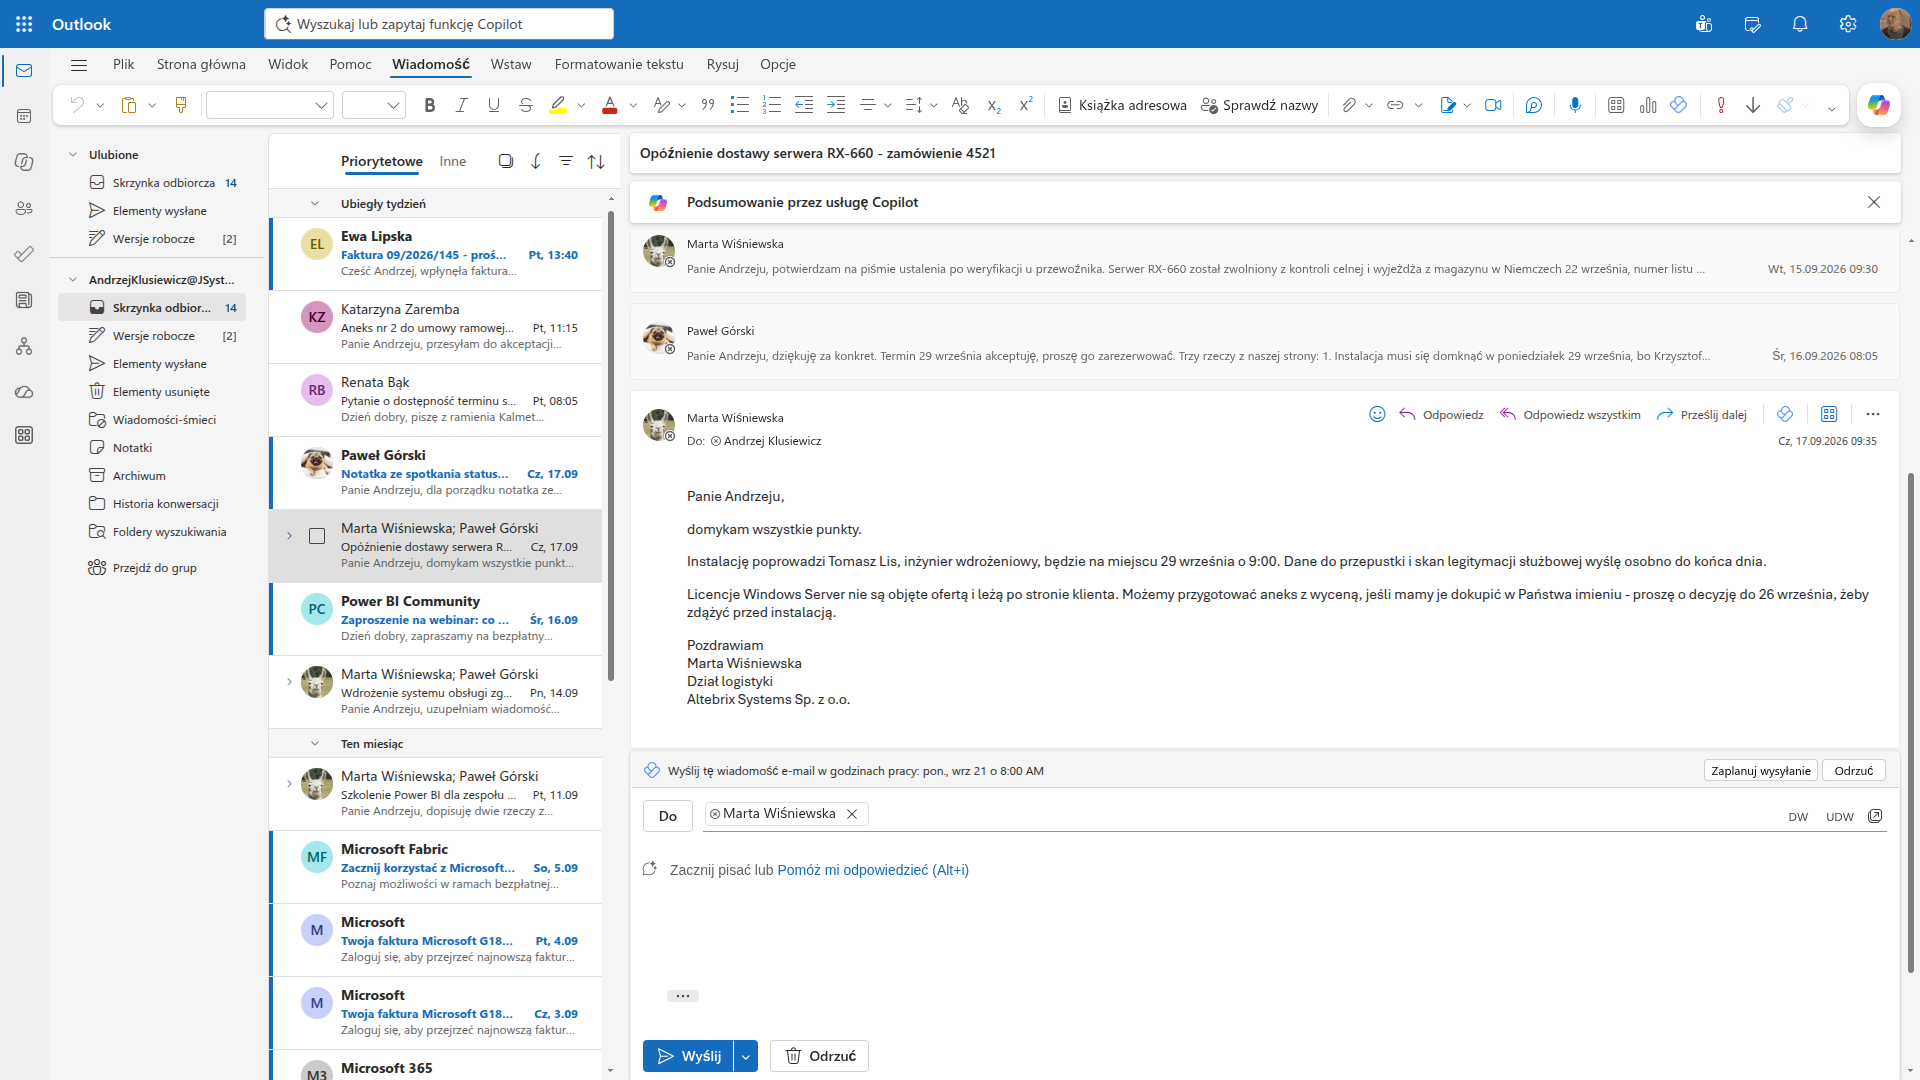The width and height of the screenshot is (1920, 1080).
Task: Apply subscript formatting
Action: pyautogui.click(x=994, y=105)
